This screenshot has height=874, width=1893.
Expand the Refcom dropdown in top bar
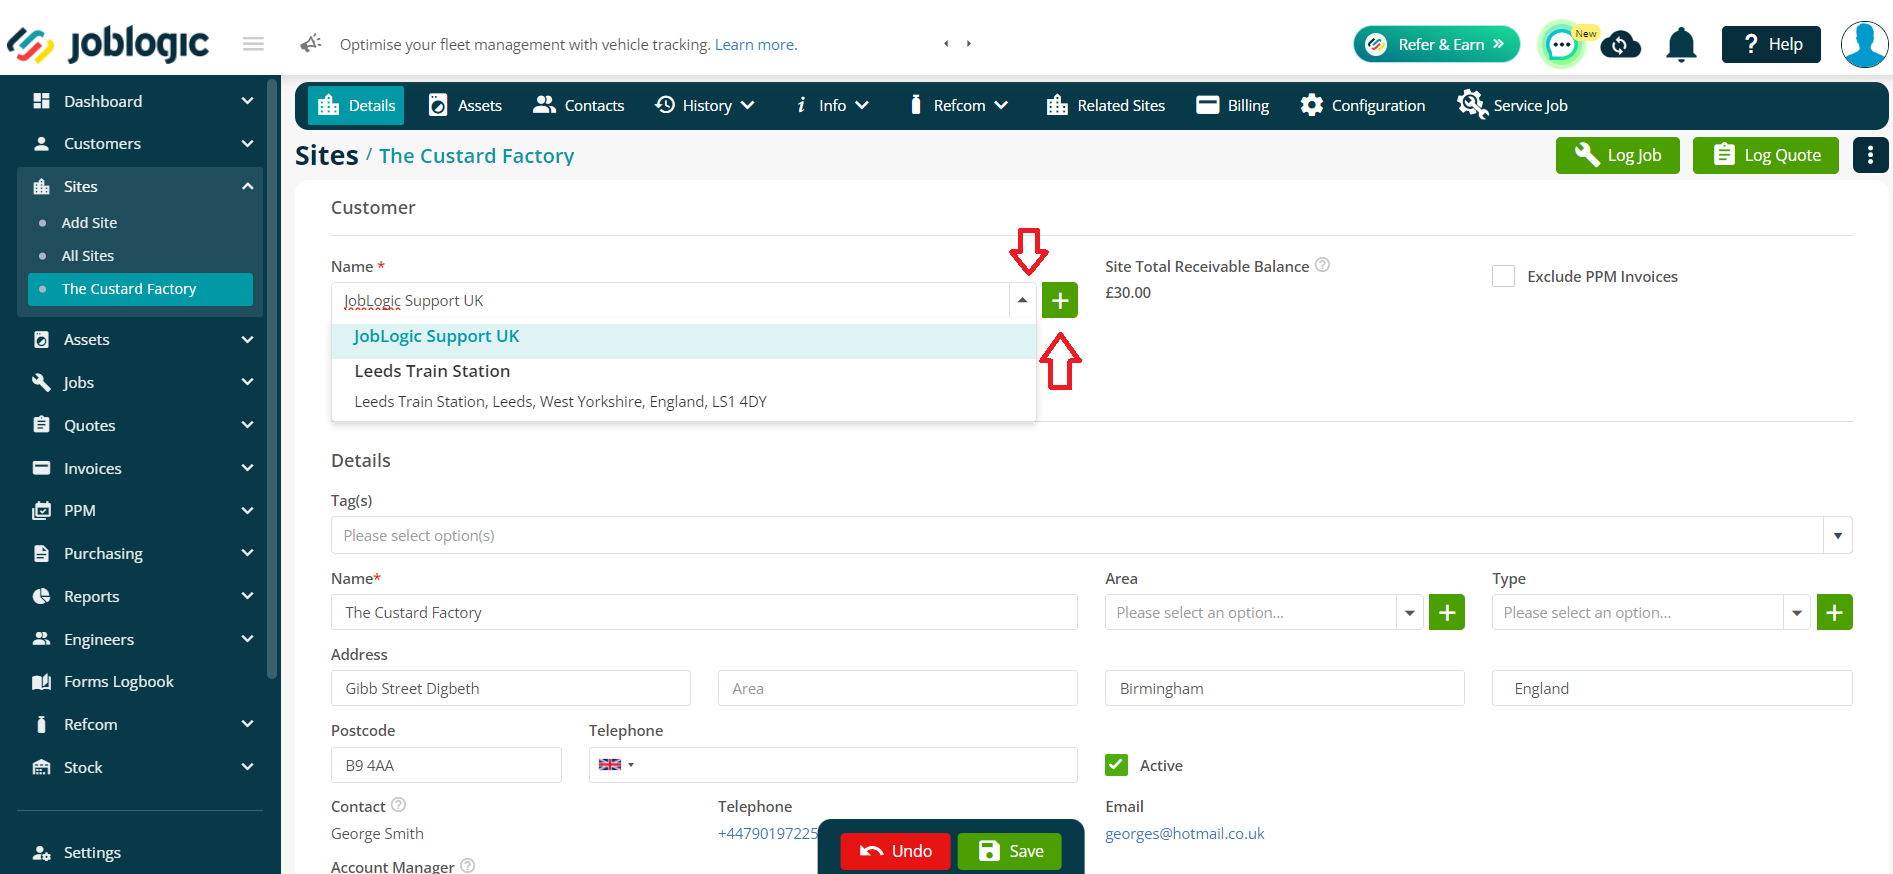coord(958,105)
